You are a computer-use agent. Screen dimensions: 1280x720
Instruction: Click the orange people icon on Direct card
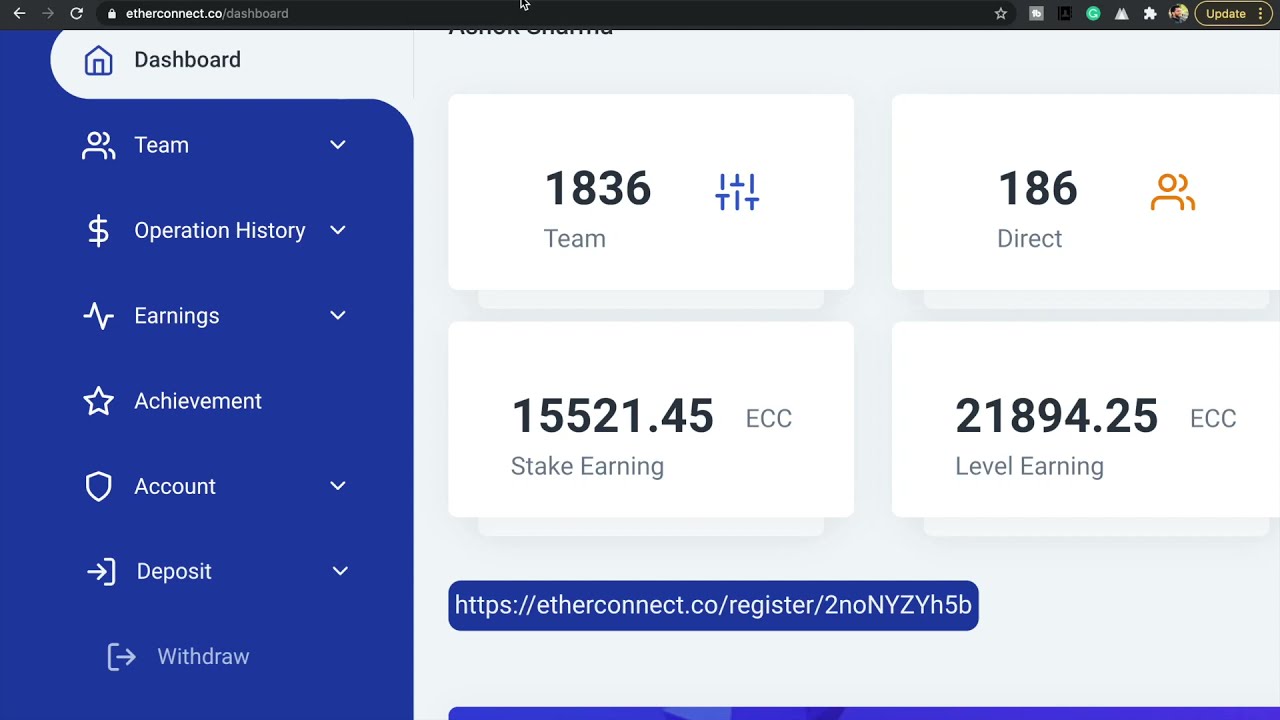(x=1173, y=192)
